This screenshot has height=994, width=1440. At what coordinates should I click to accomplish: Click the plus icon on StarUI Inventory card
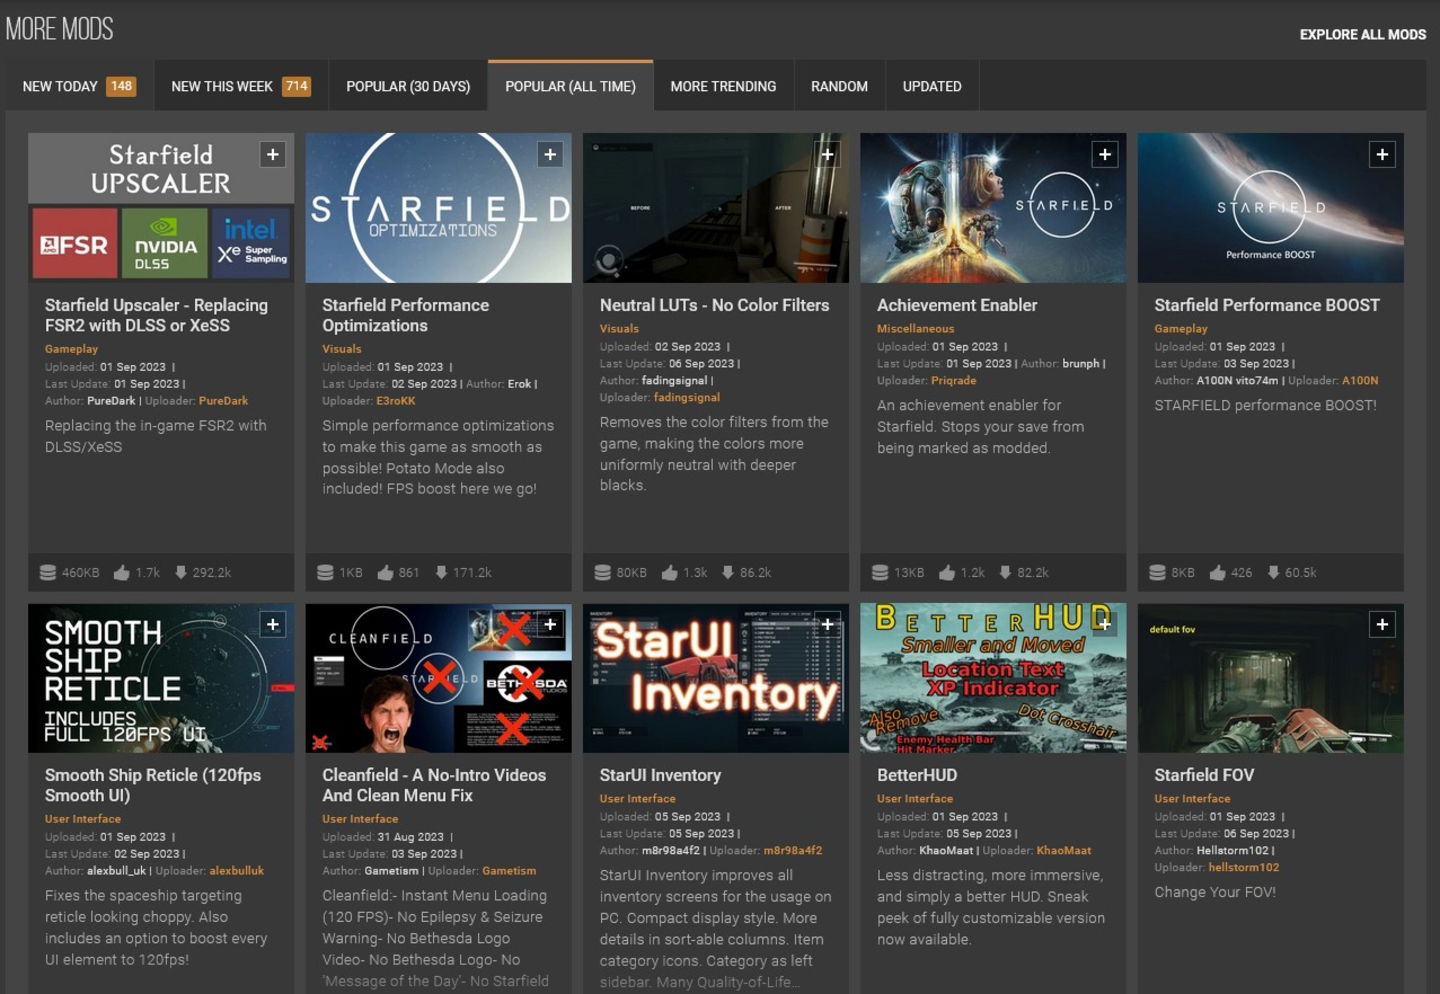pyautogui.click(x=828, y=624)
